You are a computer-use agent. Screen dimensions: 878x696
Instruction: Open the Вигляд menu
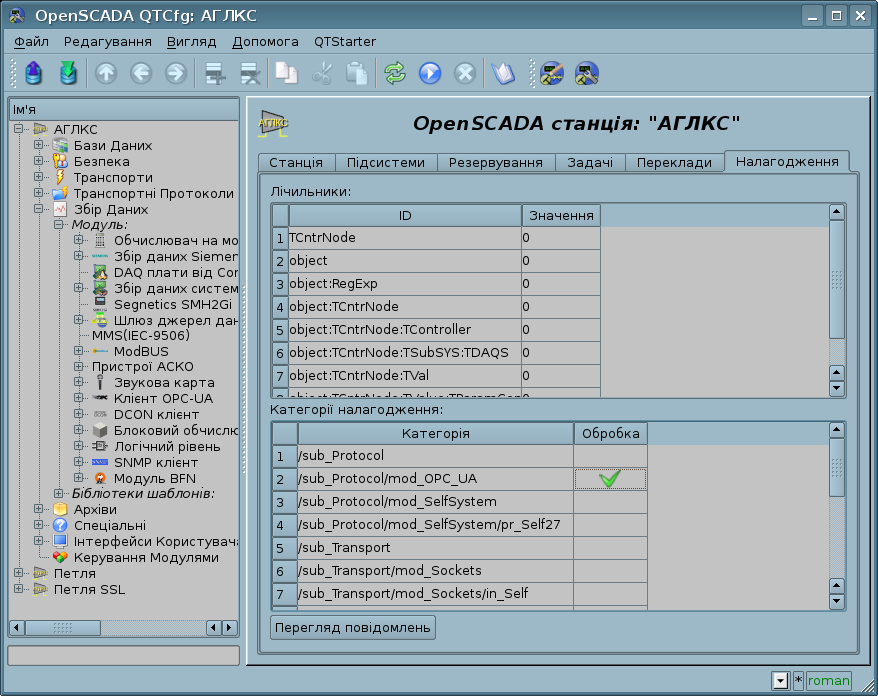coord(191,41)
